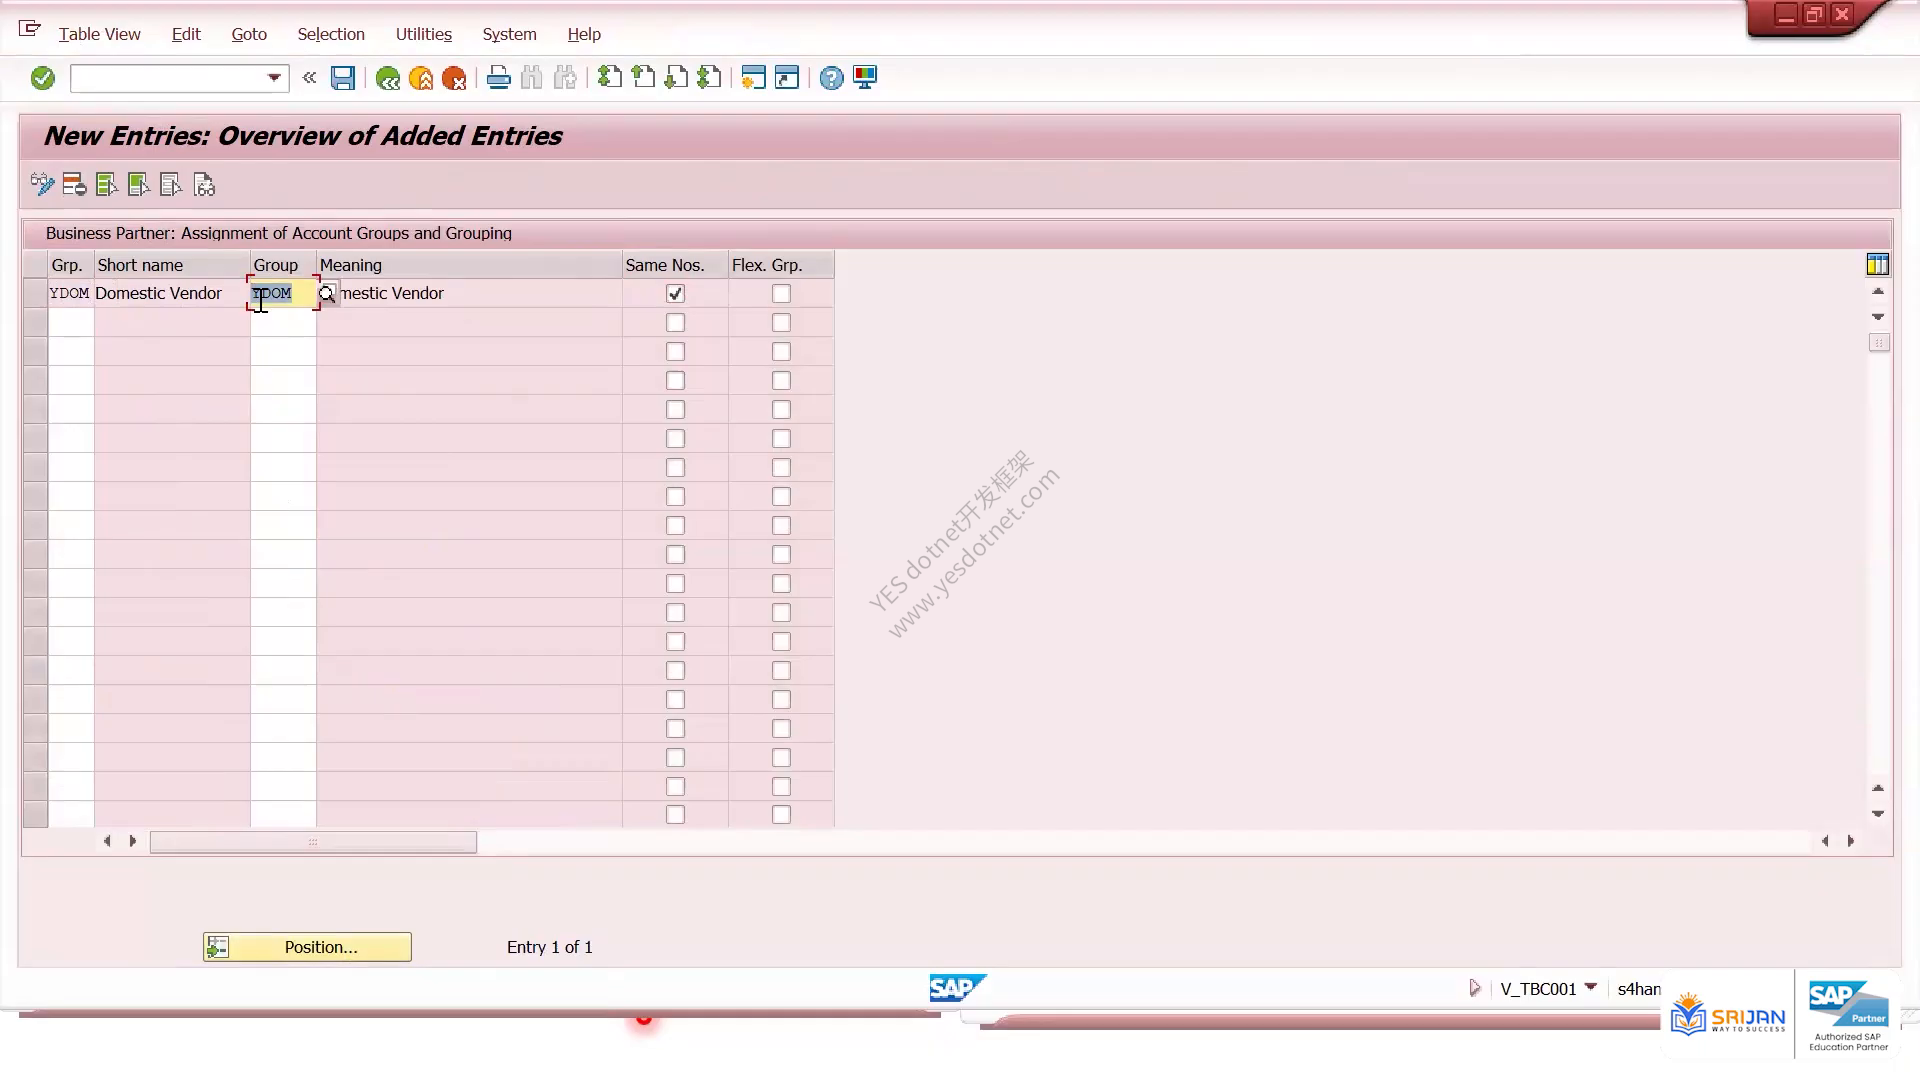Click the Delete row icon
Screen dimensions: 1920x1080
point(74,185)
